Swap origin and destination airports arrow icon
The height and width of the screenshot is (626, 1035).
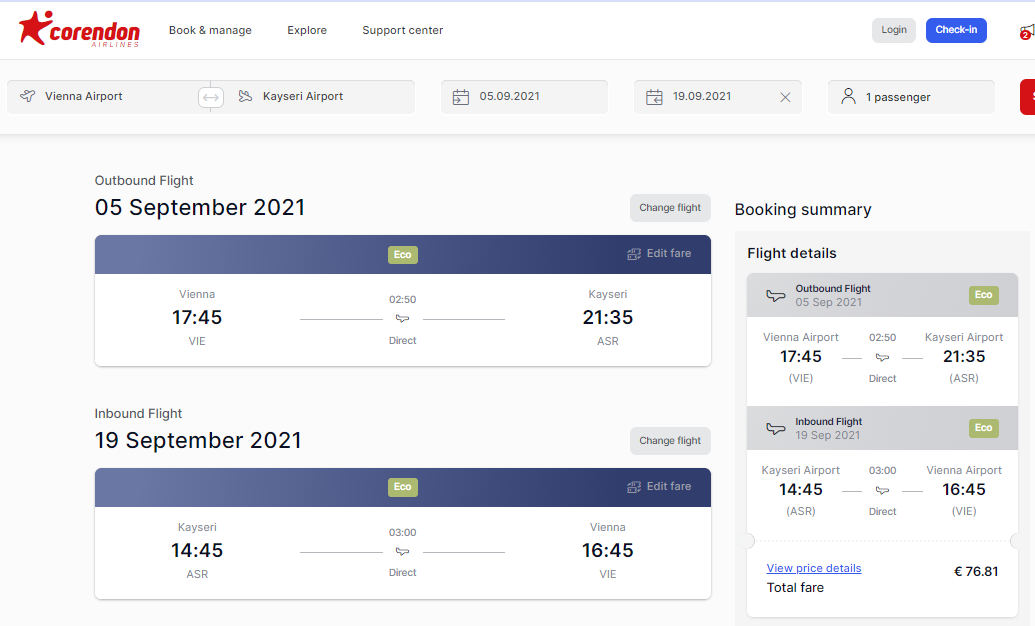tap(211, 97)
